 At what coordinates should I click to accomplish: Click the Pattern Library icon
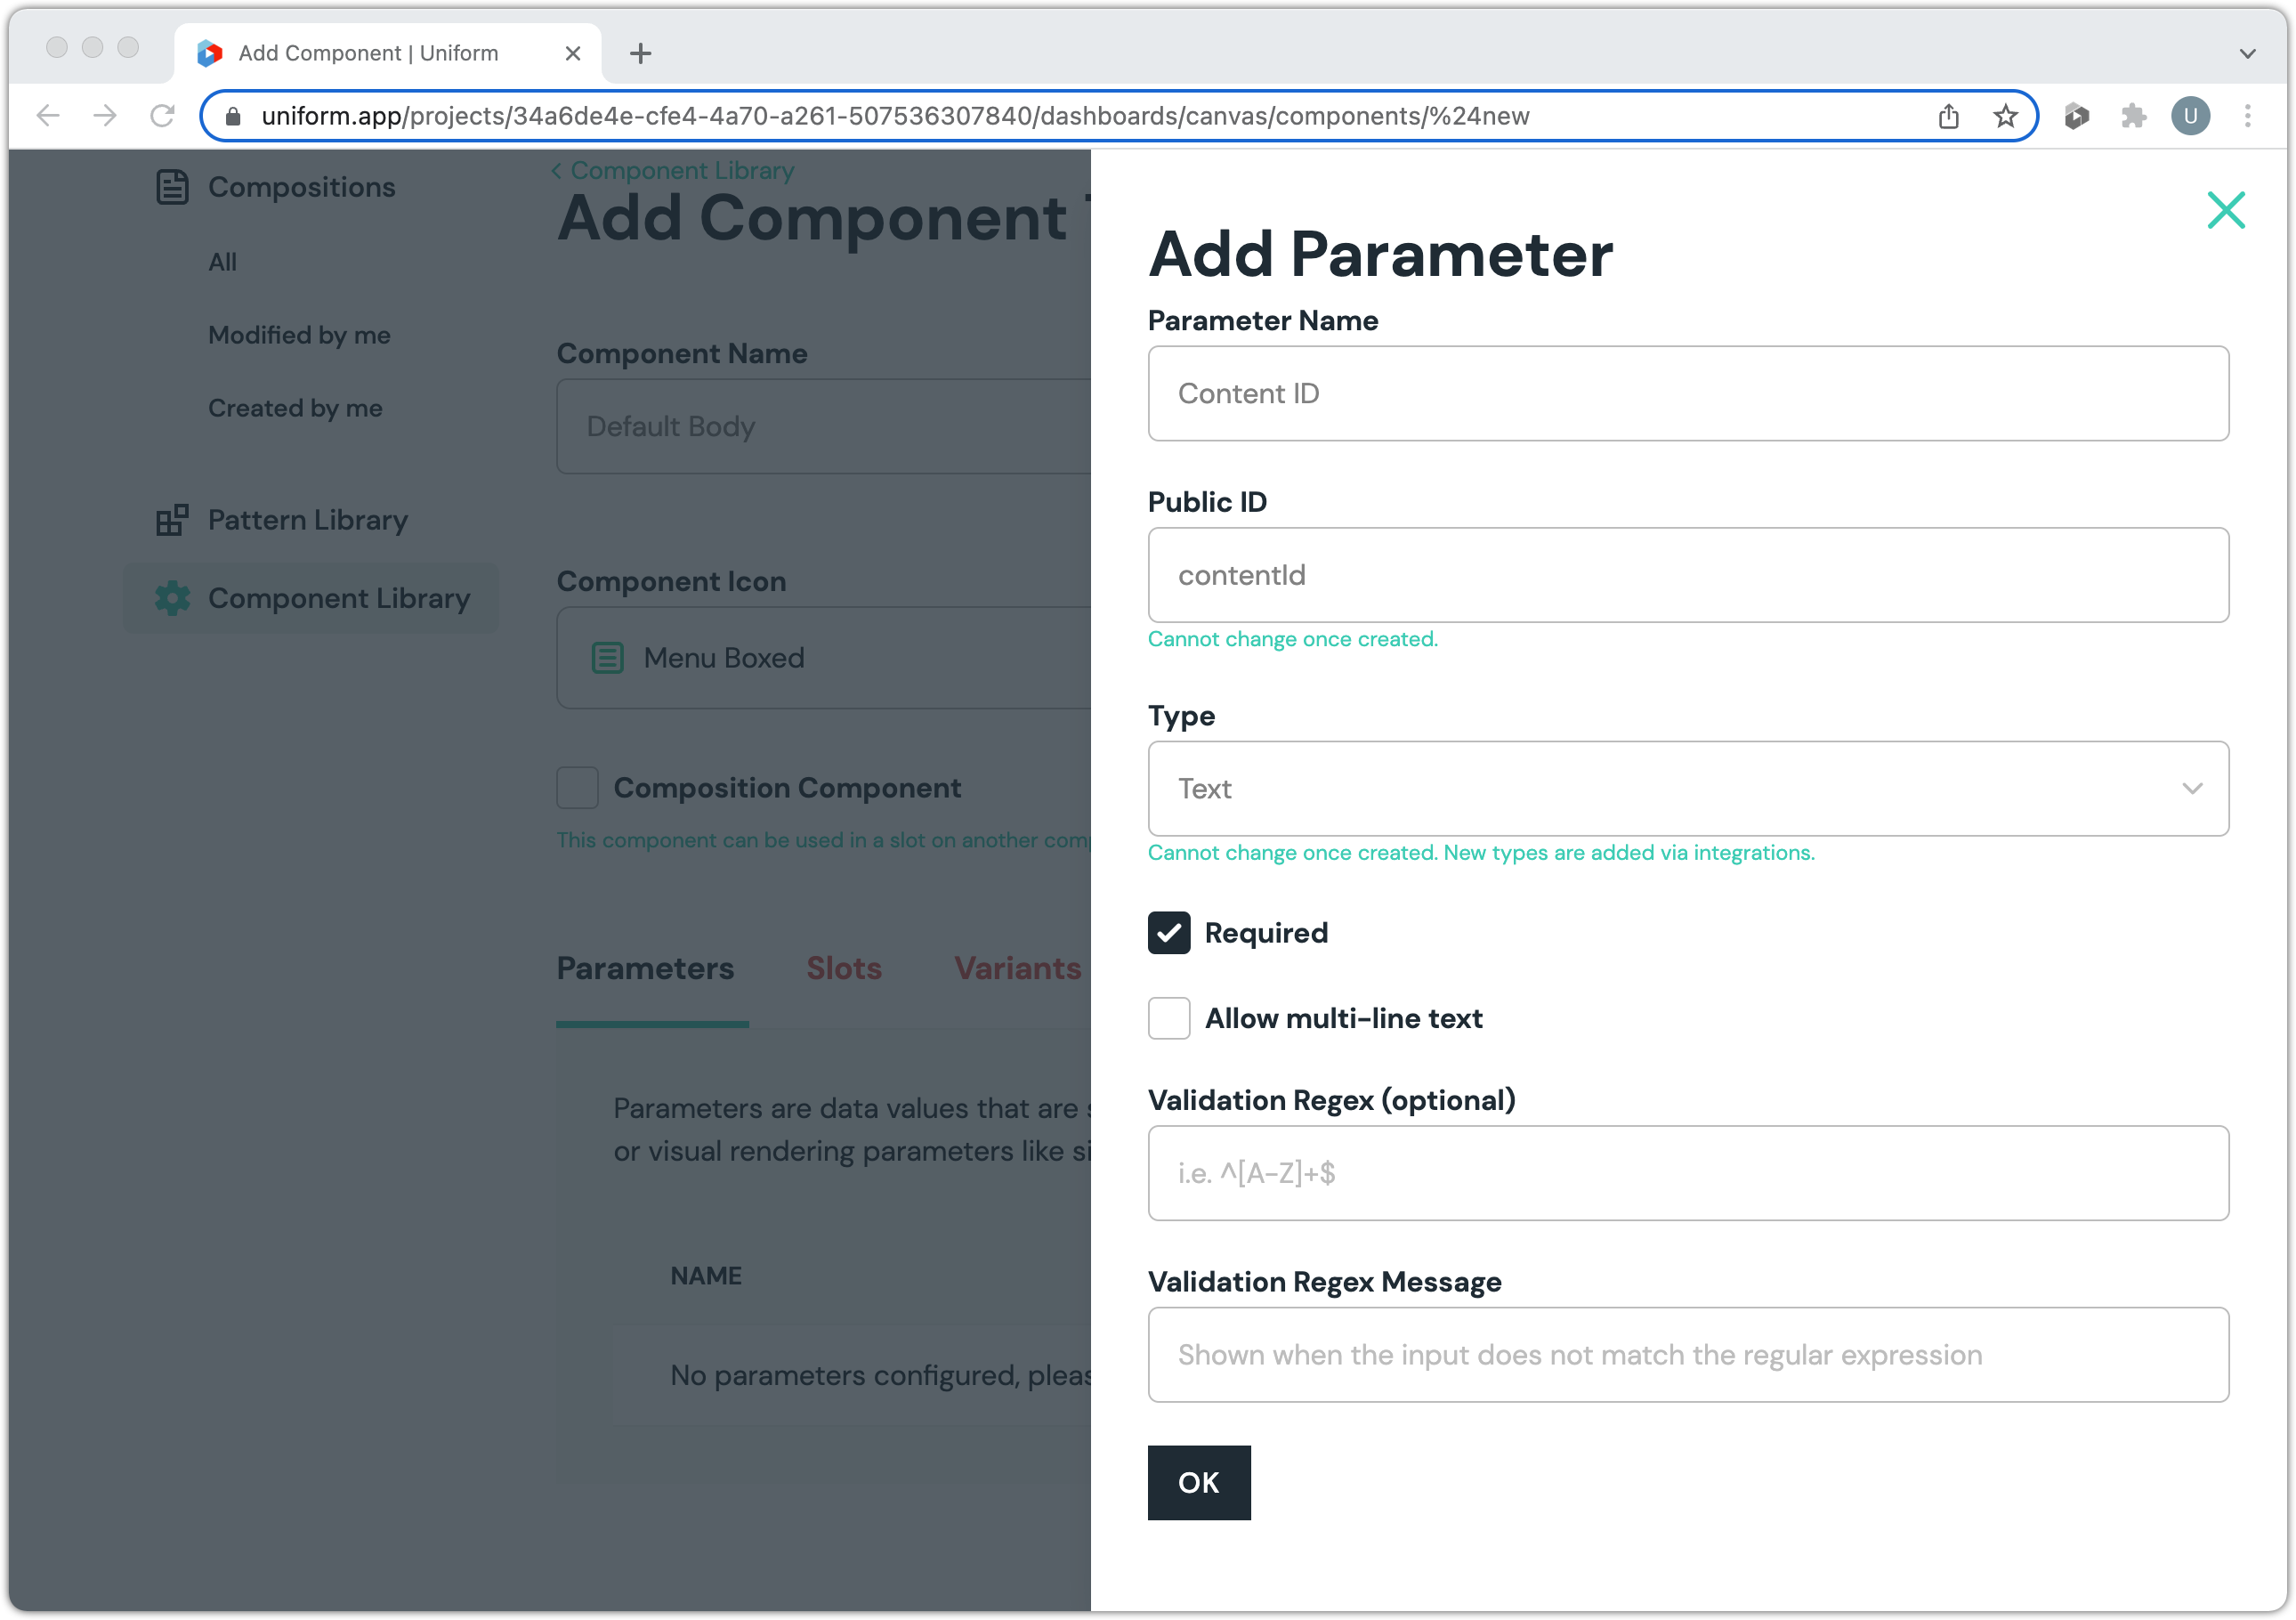coord(172,520)
